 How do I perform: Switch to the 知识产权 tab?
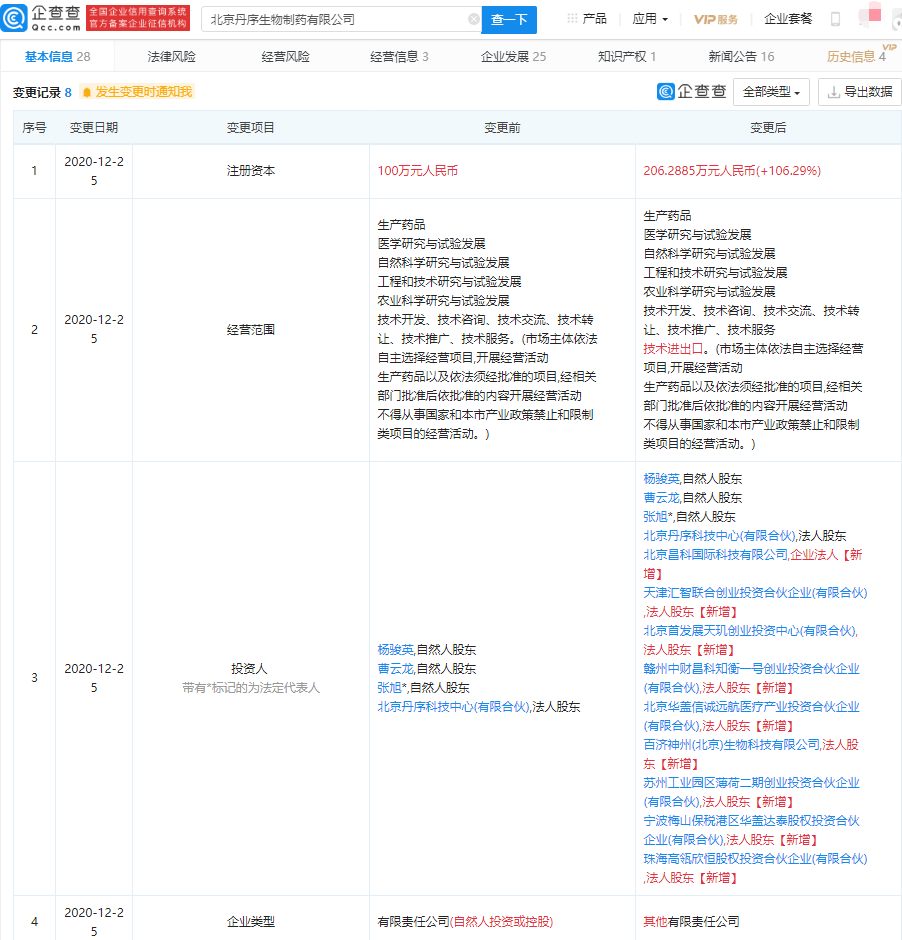(x=626, y=57)
